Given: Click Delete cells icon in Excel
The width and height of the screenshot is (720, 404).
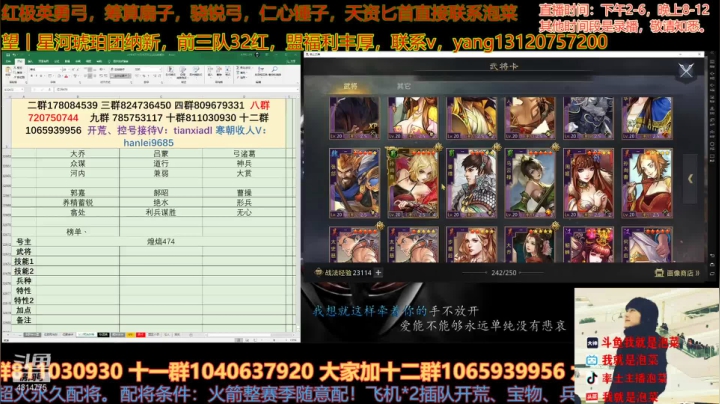Looking at the screenshot, I should [x=219, y=71].
